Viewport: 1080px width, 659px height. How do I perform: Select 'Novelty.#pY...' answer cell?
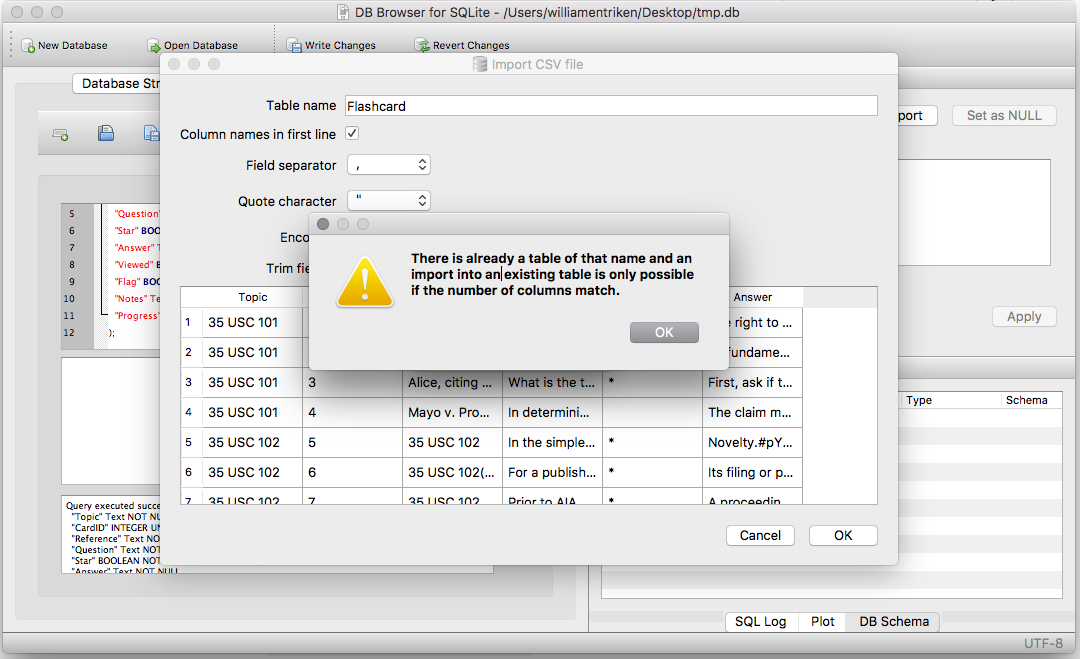coord(752,443)
